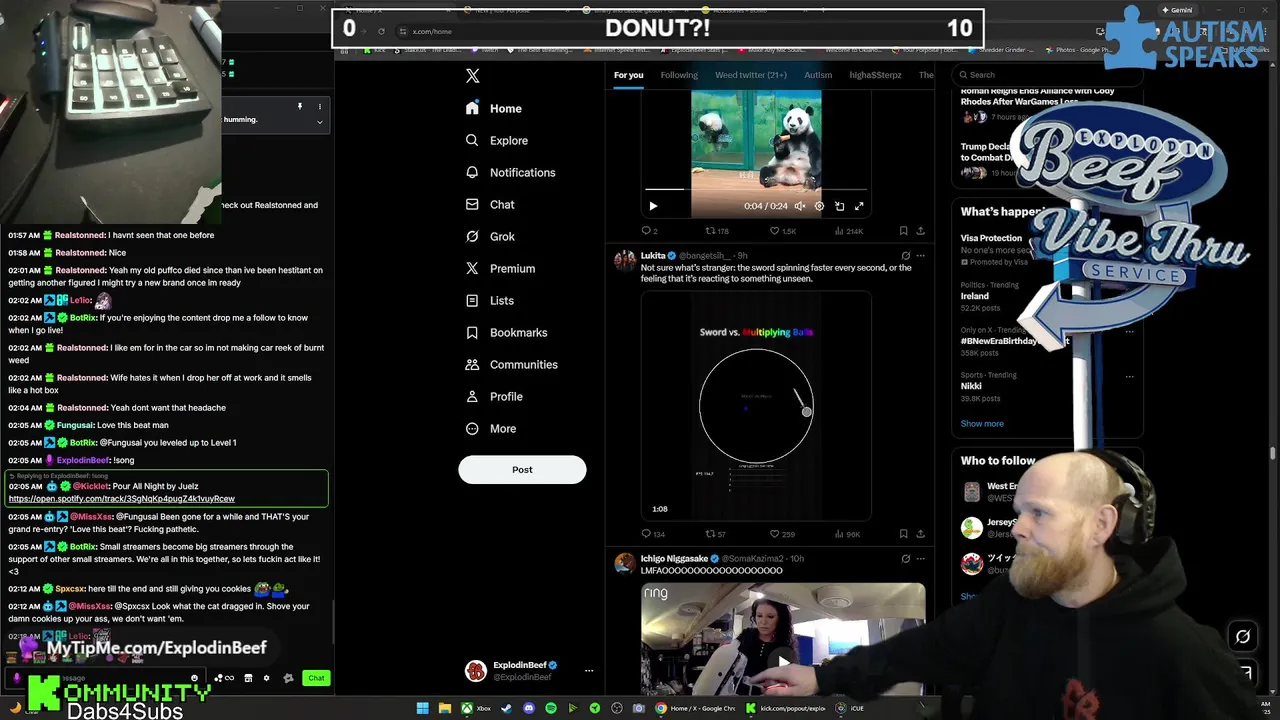Open Explore in X sidebar
The width and height of the screenshot is (1280, 720).
497,140
